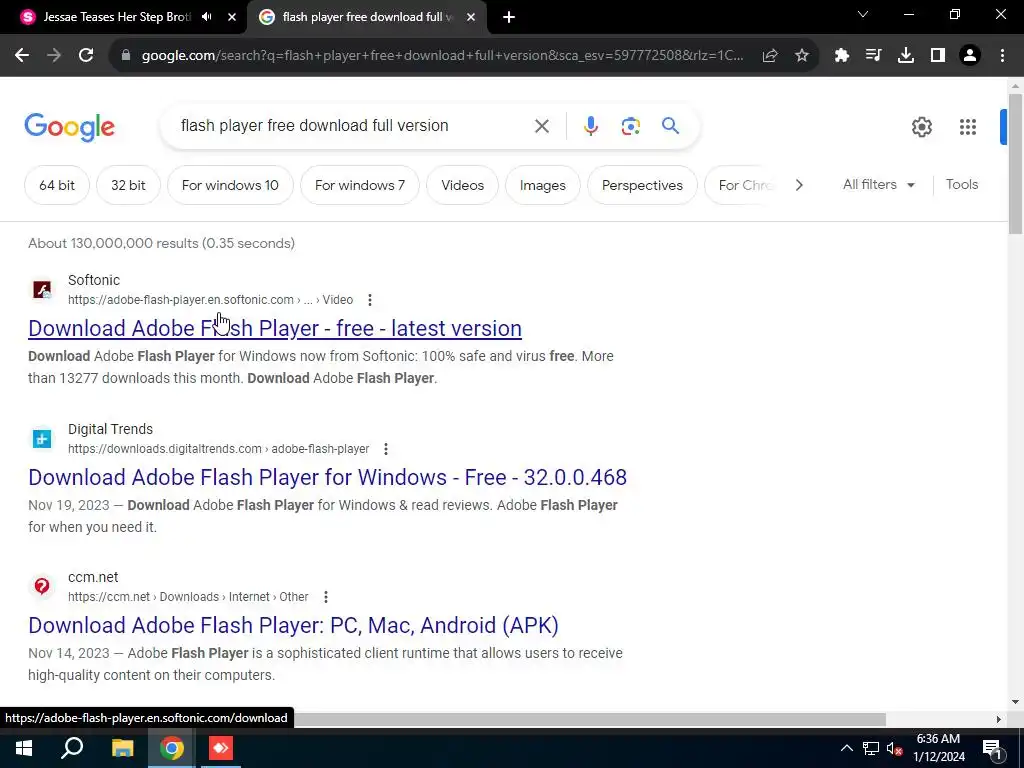The height and width of the screenshot is (768, 1024).
Task: Reload the page with the refresh icon
Action: coord(86,56)
